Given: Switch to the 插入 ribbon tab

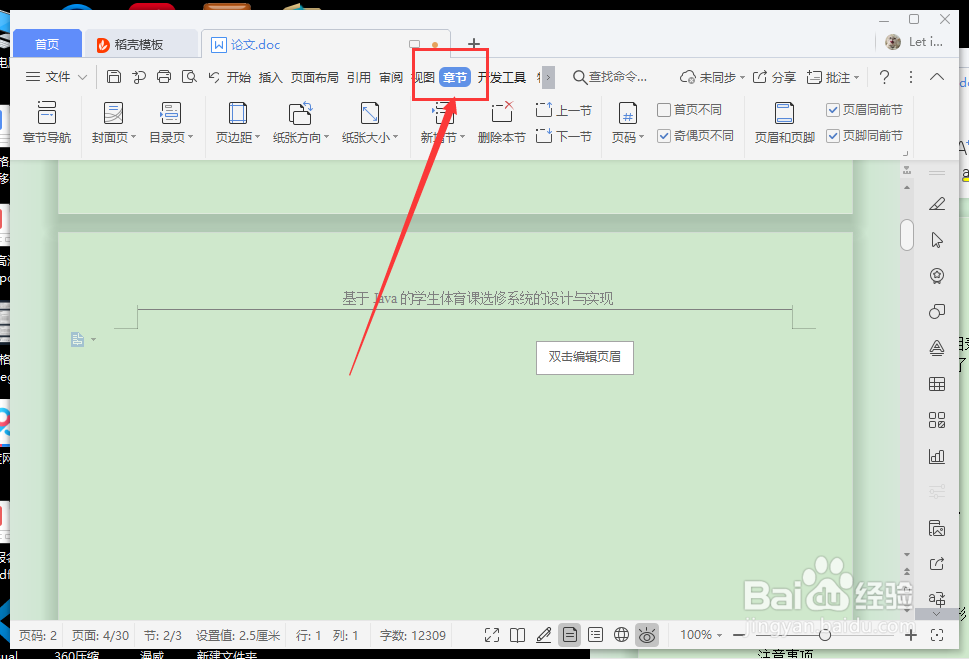Looking at the screenshot, I should [x=270, y=76].
